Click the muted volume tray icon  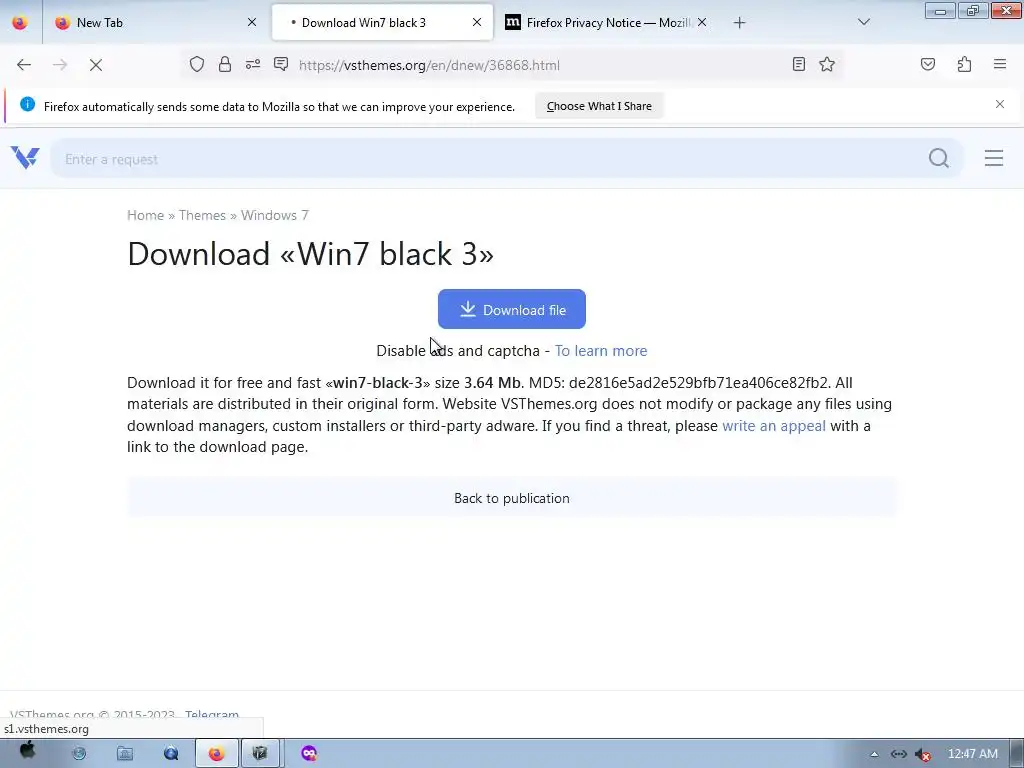(922, 754)
